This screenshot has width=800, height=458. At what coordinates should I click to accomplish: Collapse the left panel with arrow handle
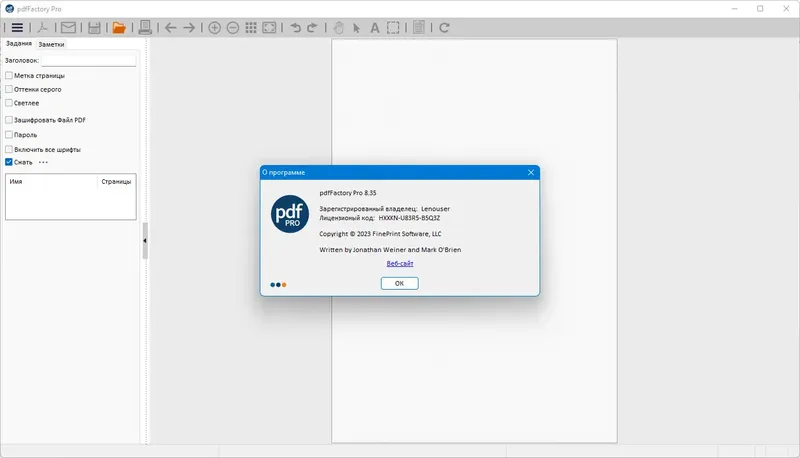pos(145,241)
